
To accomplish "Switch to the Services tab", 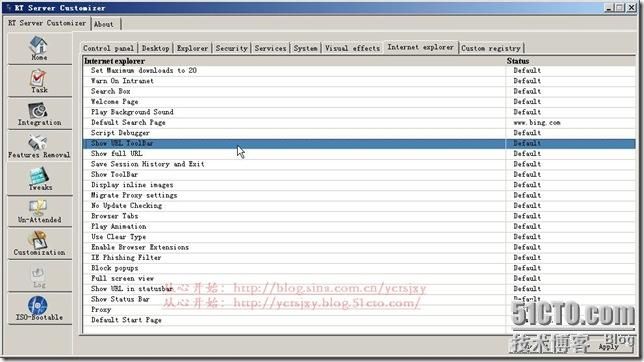I will (270, 48).
